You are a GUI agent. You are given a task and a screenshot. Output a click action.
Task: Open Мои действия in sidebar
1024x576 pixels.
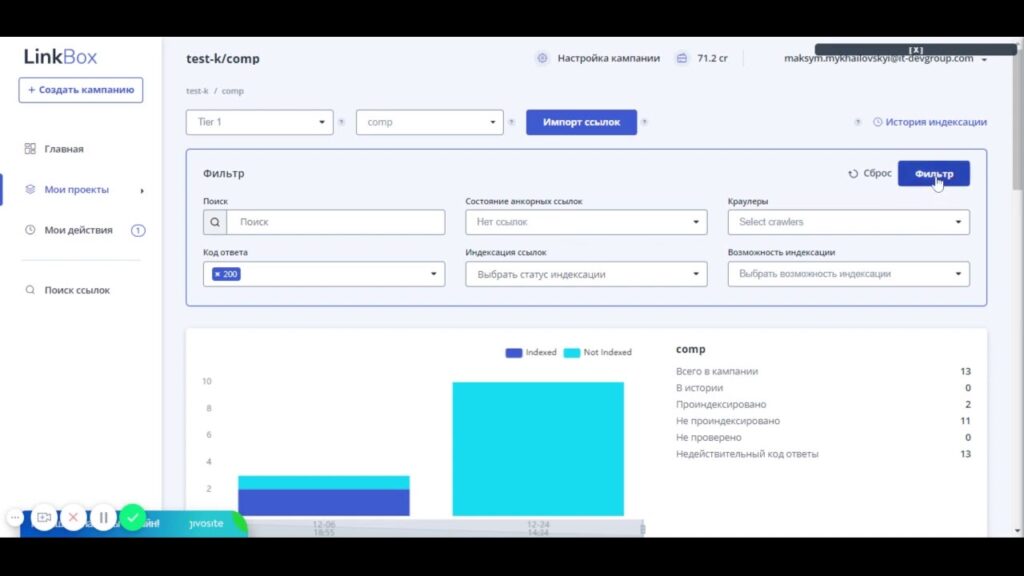tap(78, 230)
